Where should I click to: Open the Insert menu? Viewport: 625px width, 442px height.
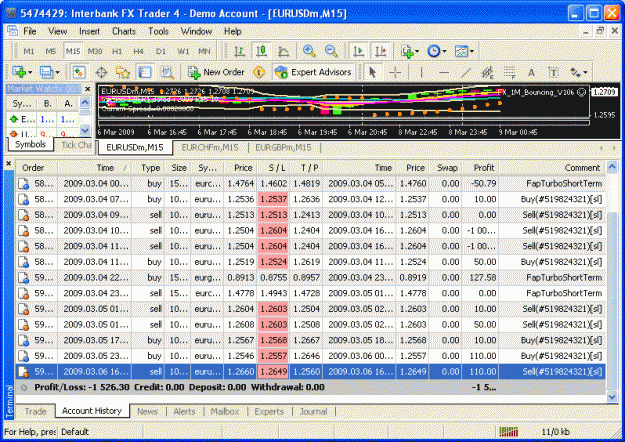click(89, 31)
